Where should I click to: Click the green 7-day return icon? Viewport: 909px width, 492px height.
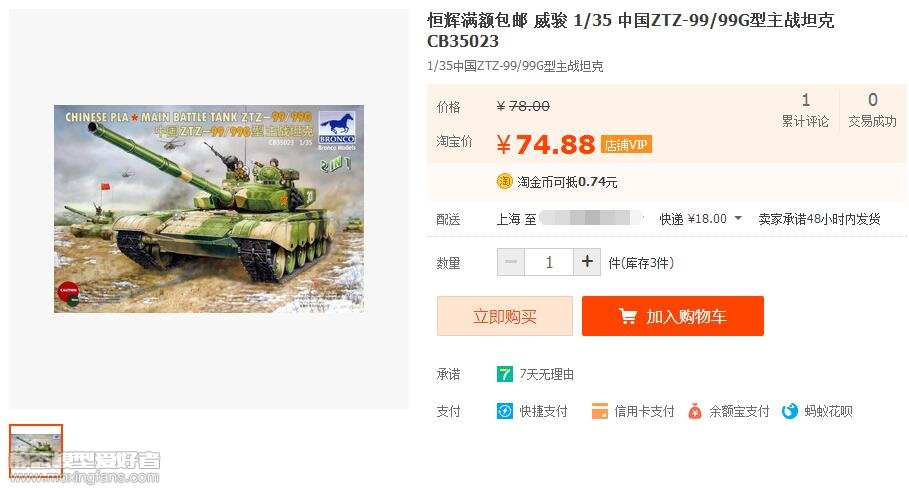(504, 374)
